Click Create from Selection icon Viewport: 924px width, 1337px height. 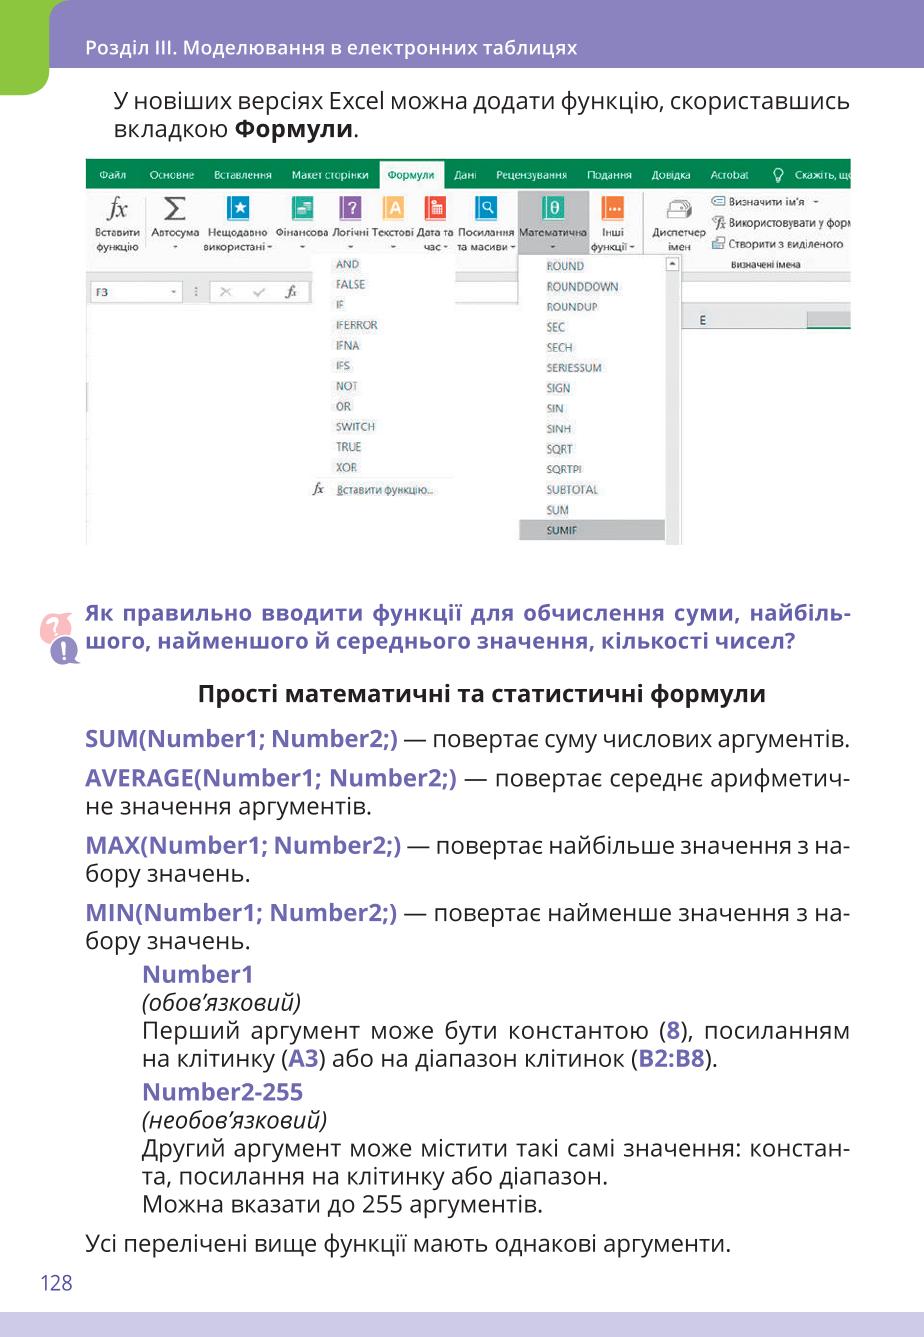pos(717,244)
